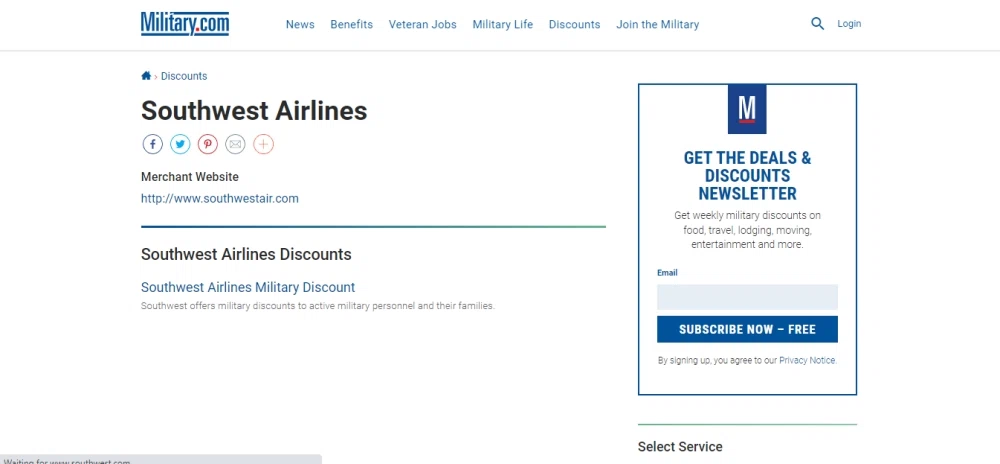Click the Login link

849,24
